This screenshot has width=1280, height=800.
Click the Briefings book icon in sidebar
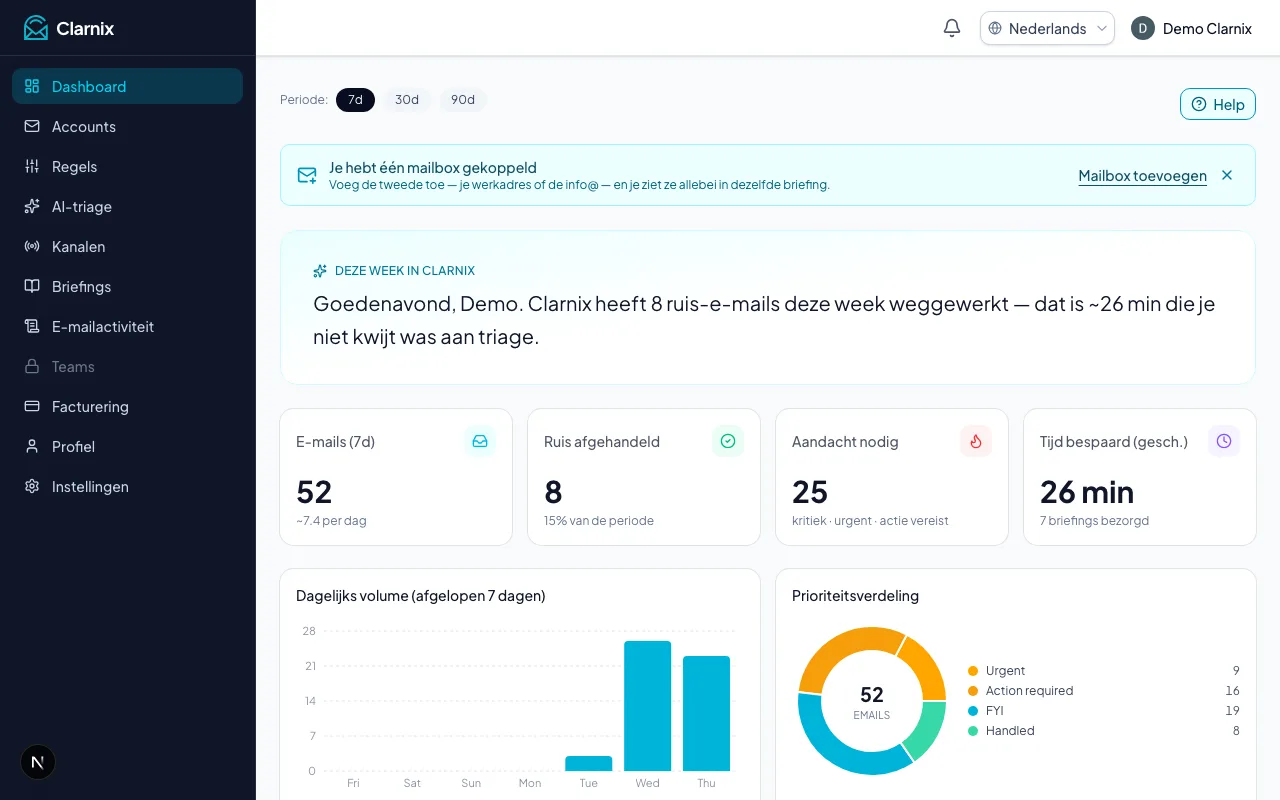pyautogui.click(x=32, y=286)
